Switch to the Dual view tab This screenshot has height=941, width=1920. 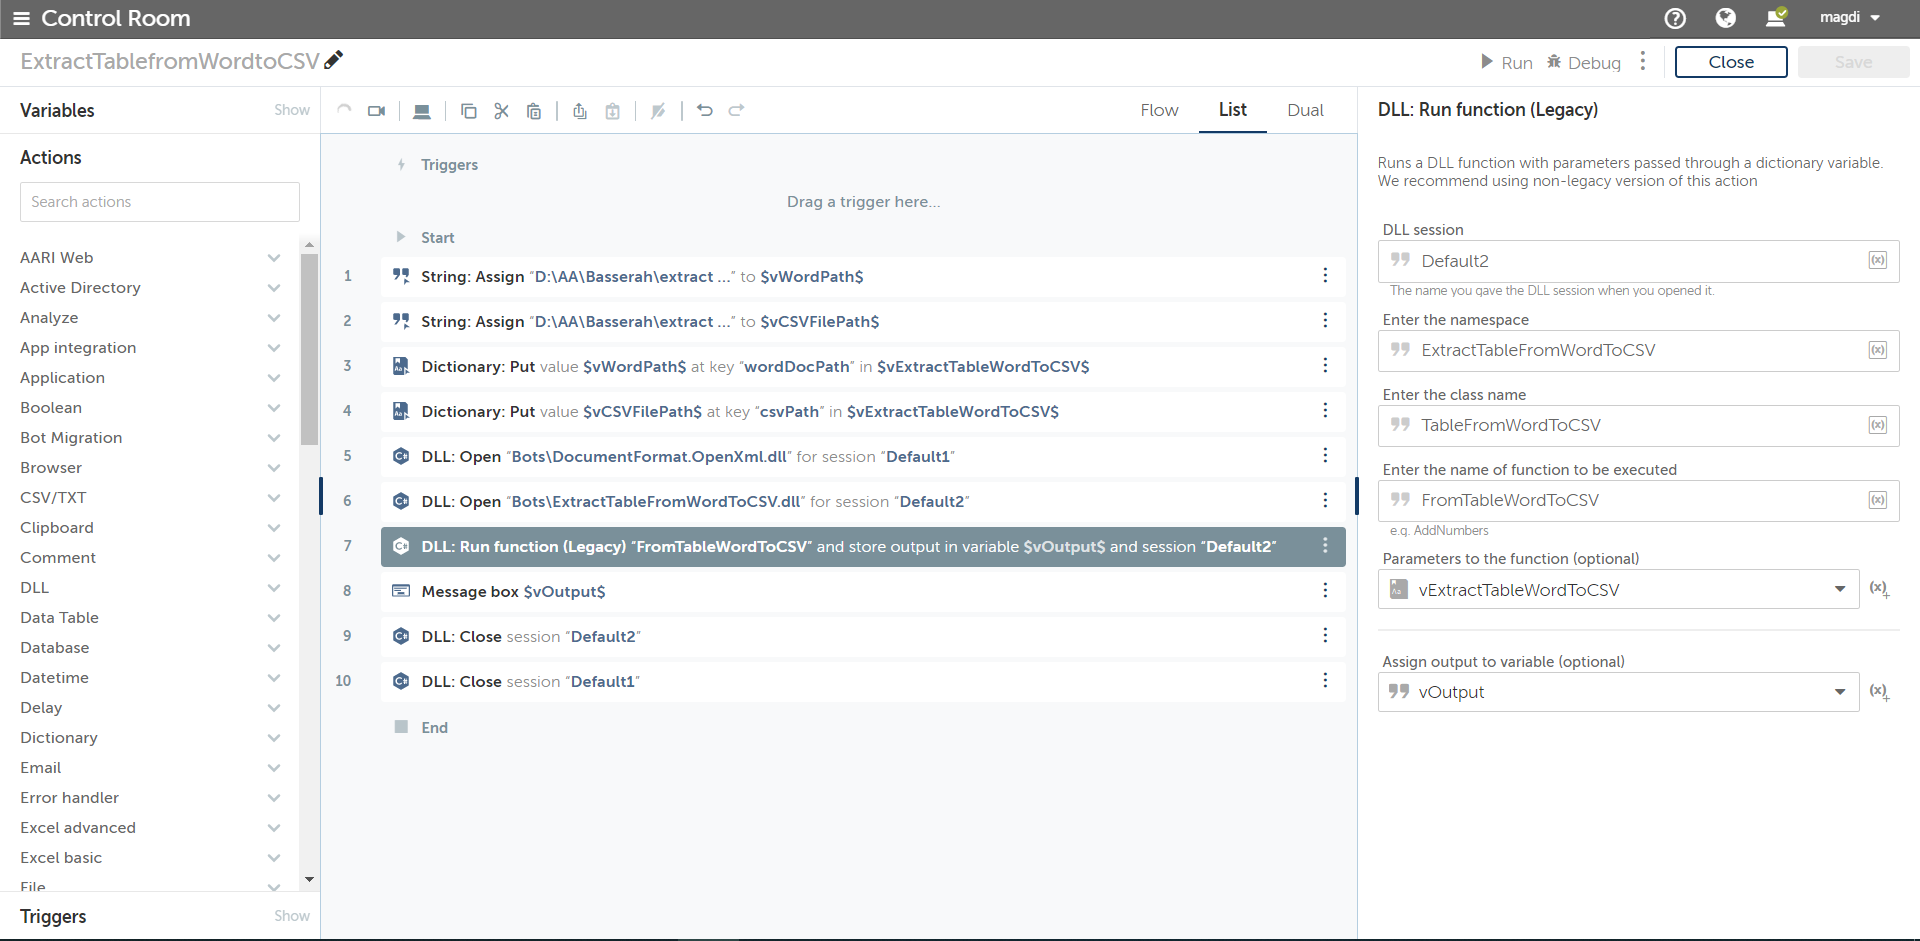coord(1305,110)
